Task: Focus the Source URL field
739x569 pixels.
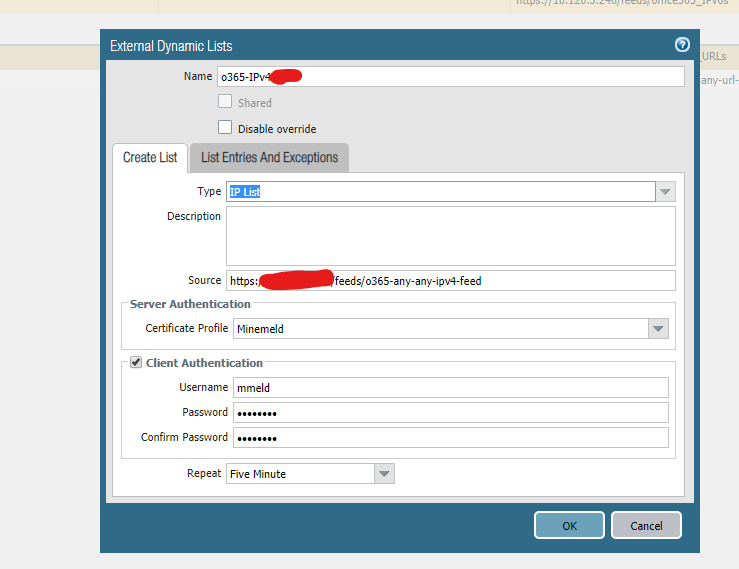Action: click(451, 280)
